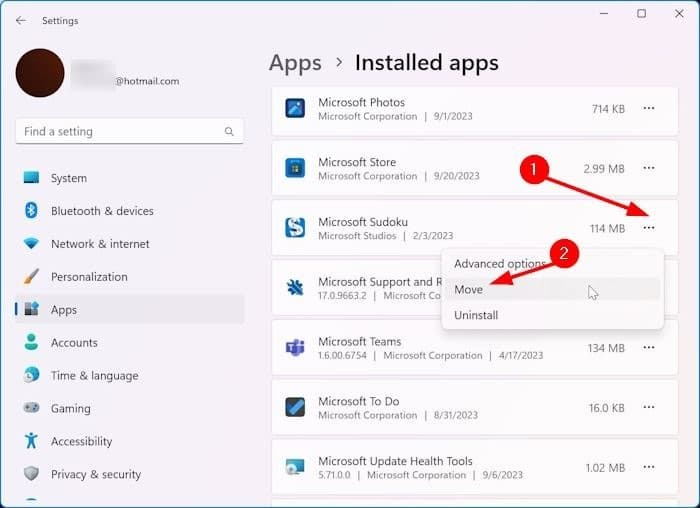Image resolution: width=700 pixels, height=508 pixels.
Task: Click the 714 KB size of Photos
Action: 608,109
